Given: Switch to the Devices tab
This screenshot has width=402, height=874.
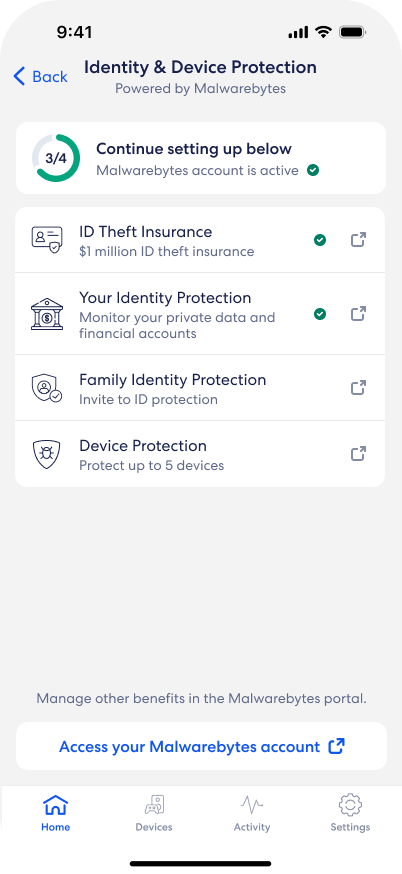Looking at the screenshot, I should 154,813.
